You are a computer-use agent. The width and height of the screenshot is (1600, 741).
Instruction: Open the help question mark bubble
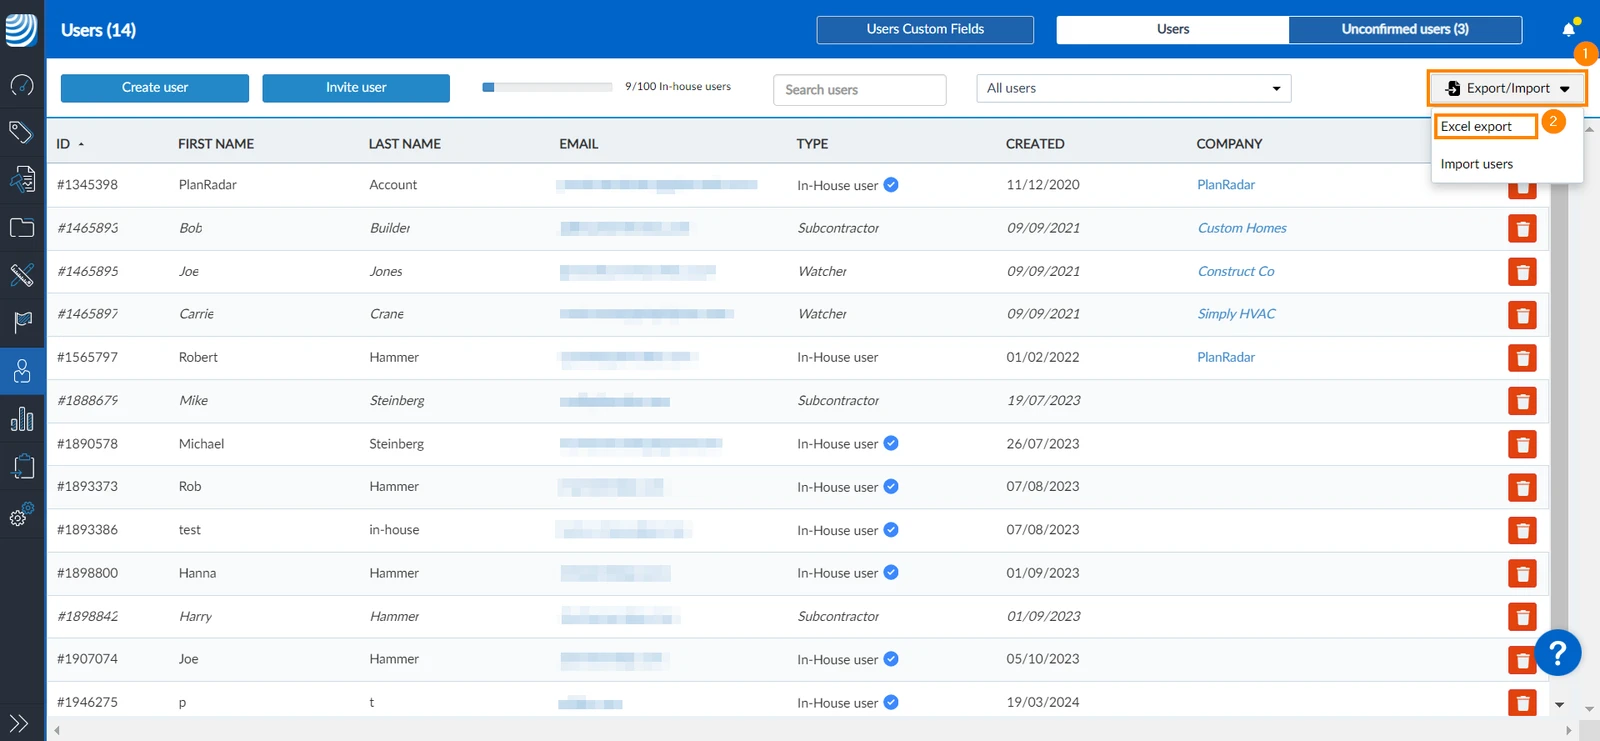1557,653
